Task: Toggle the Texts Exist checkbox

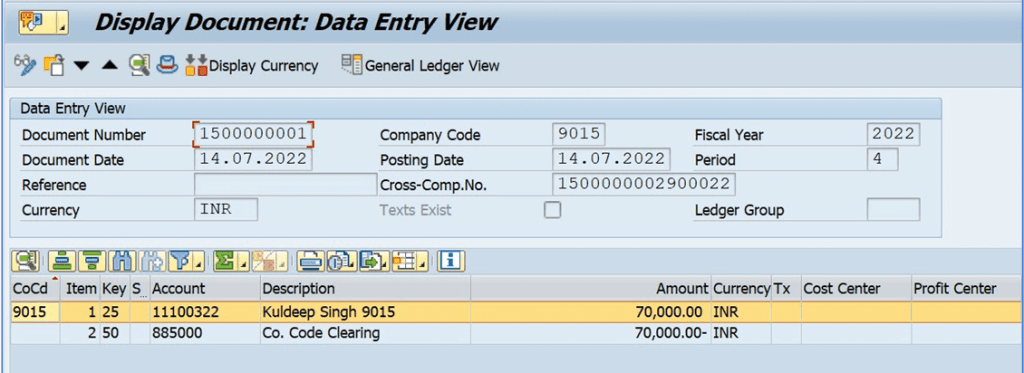Action: tap(552, 210)
